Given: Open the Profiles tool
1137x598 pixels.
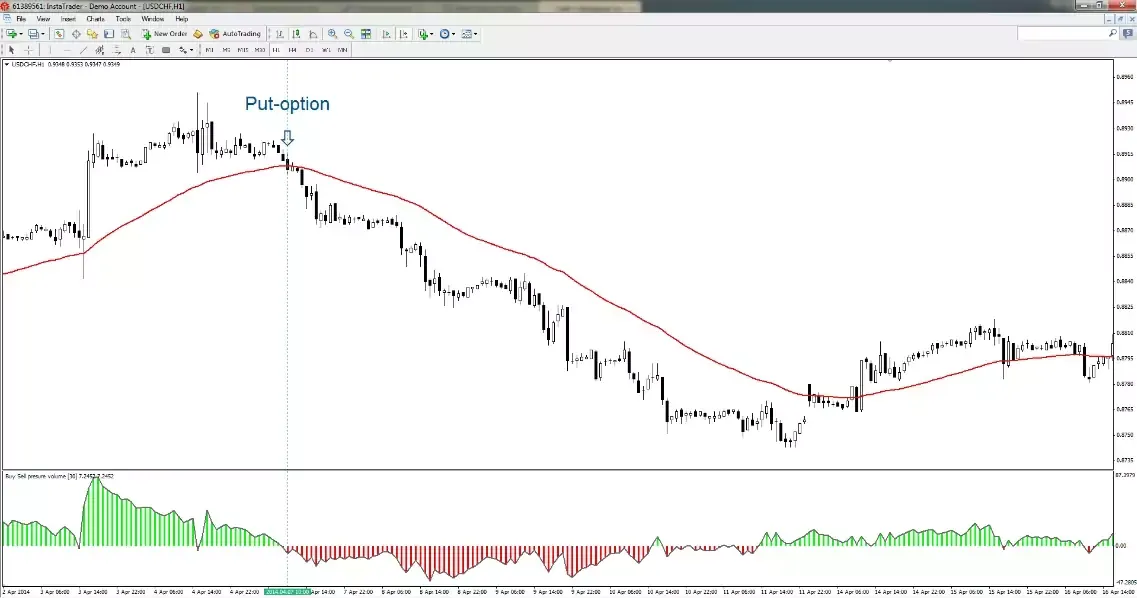Looking at the screenshot, I should (x=33, y=34).
